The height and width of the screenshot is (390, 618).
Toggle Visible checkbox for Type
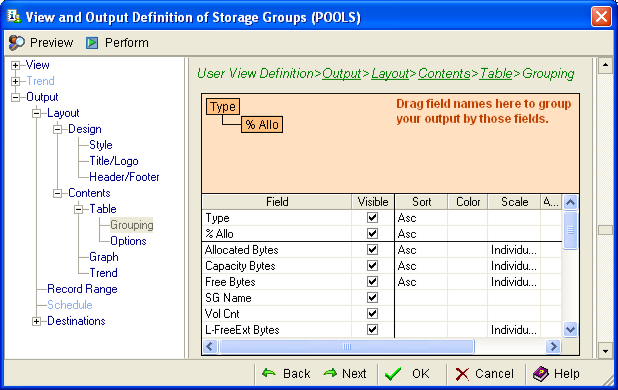pyautogui.click(x=372, y=217)
